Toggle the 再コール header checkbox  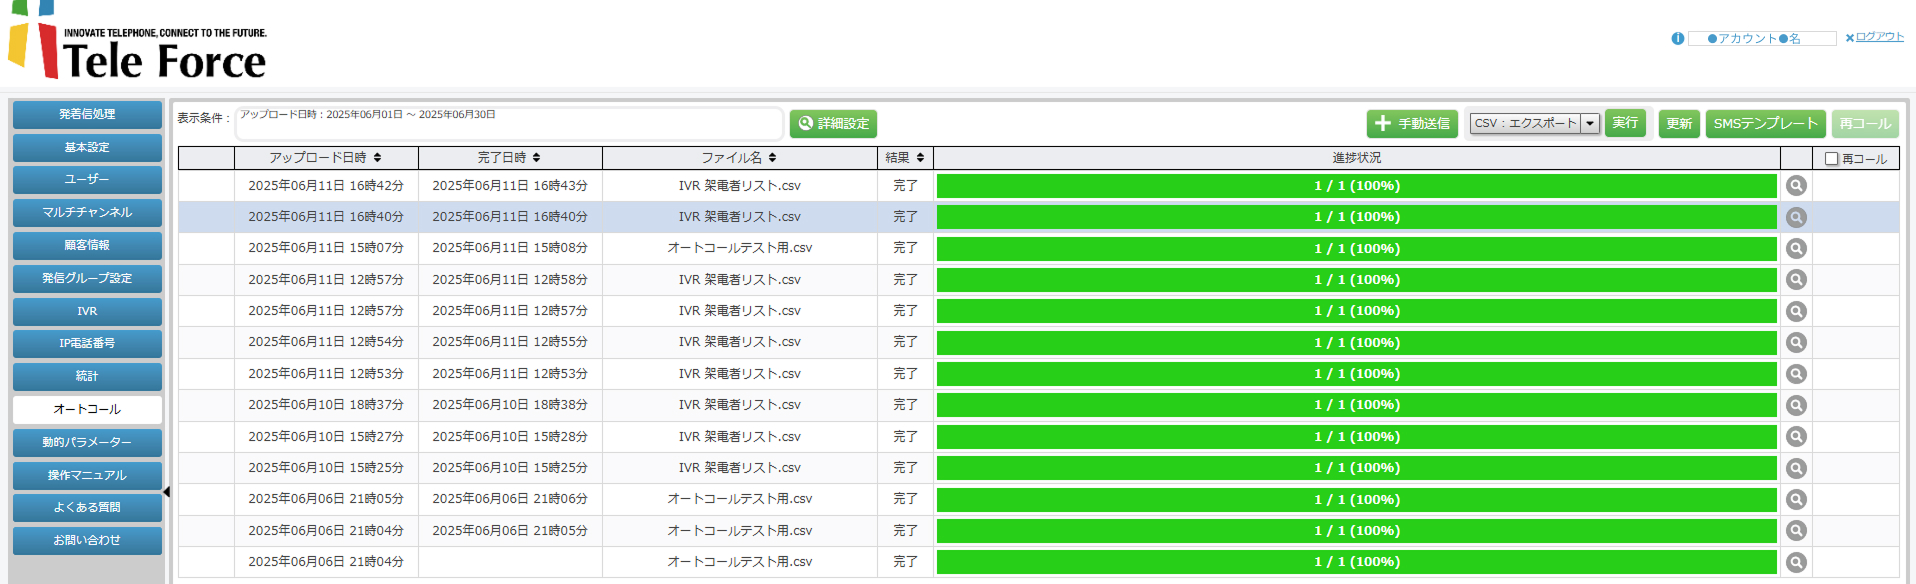[1831, 159]
